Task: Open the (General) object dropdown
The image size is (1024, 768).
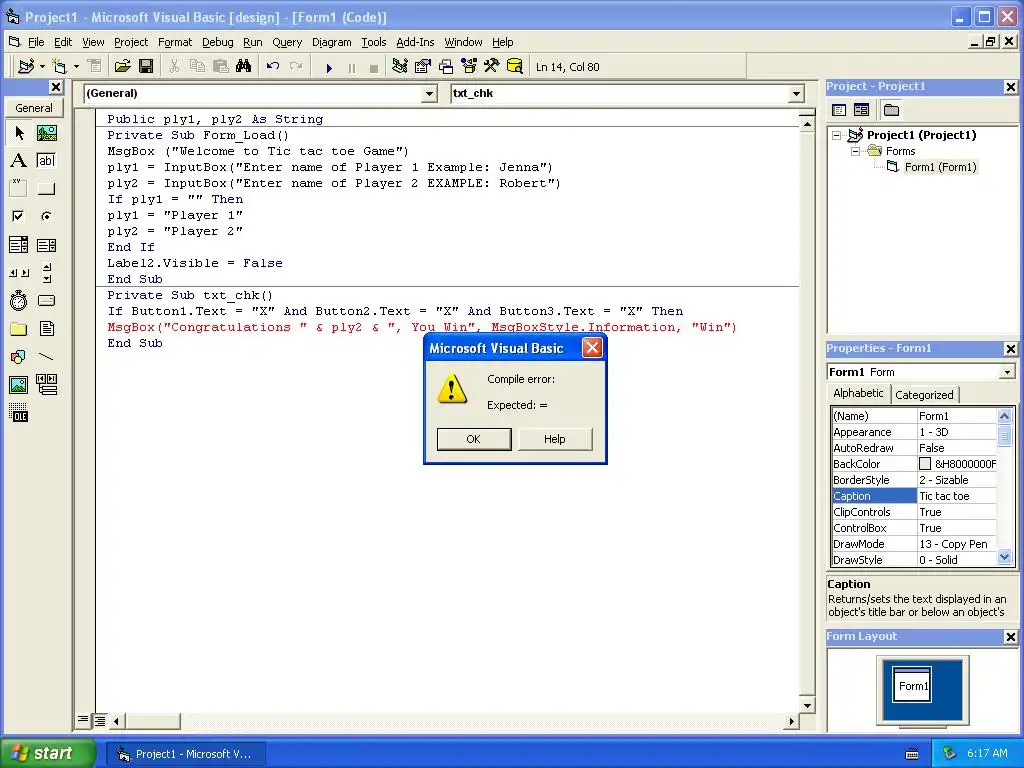Action: 429,93
